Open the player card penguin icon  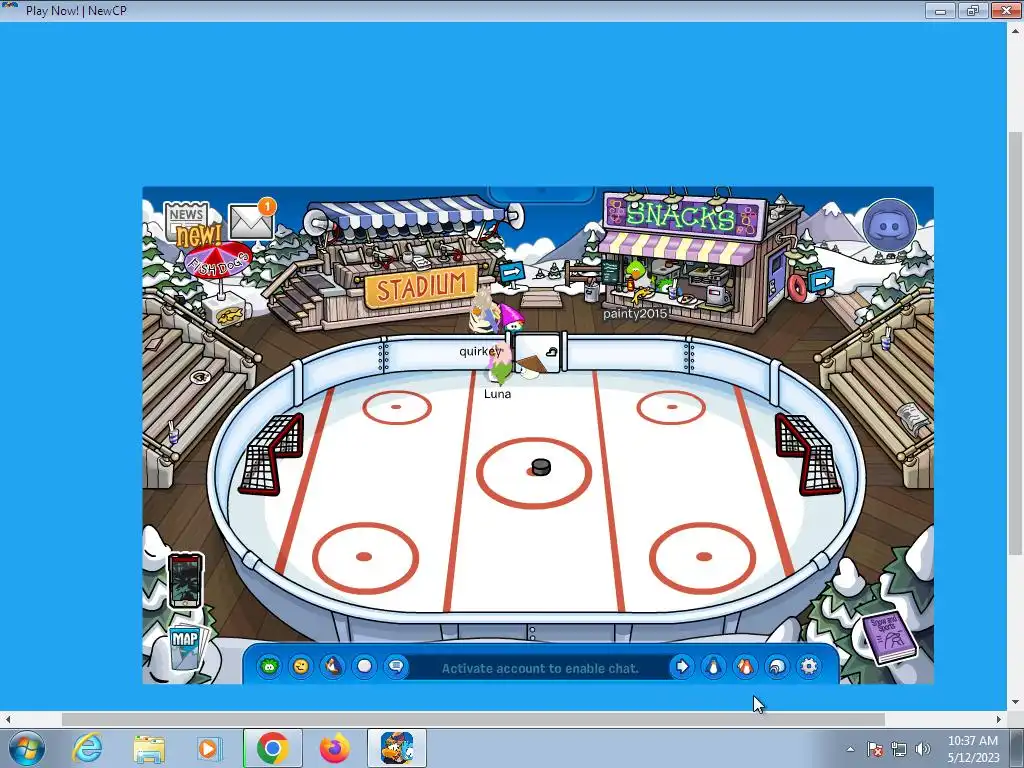coord(713,666)
